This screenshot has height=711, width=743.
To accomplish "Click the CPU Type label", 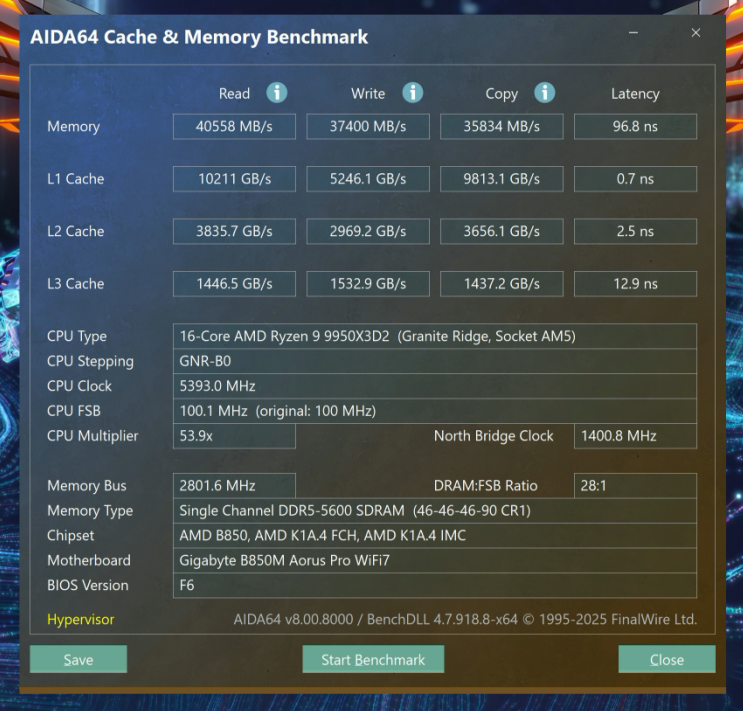I will click(77, 337).
